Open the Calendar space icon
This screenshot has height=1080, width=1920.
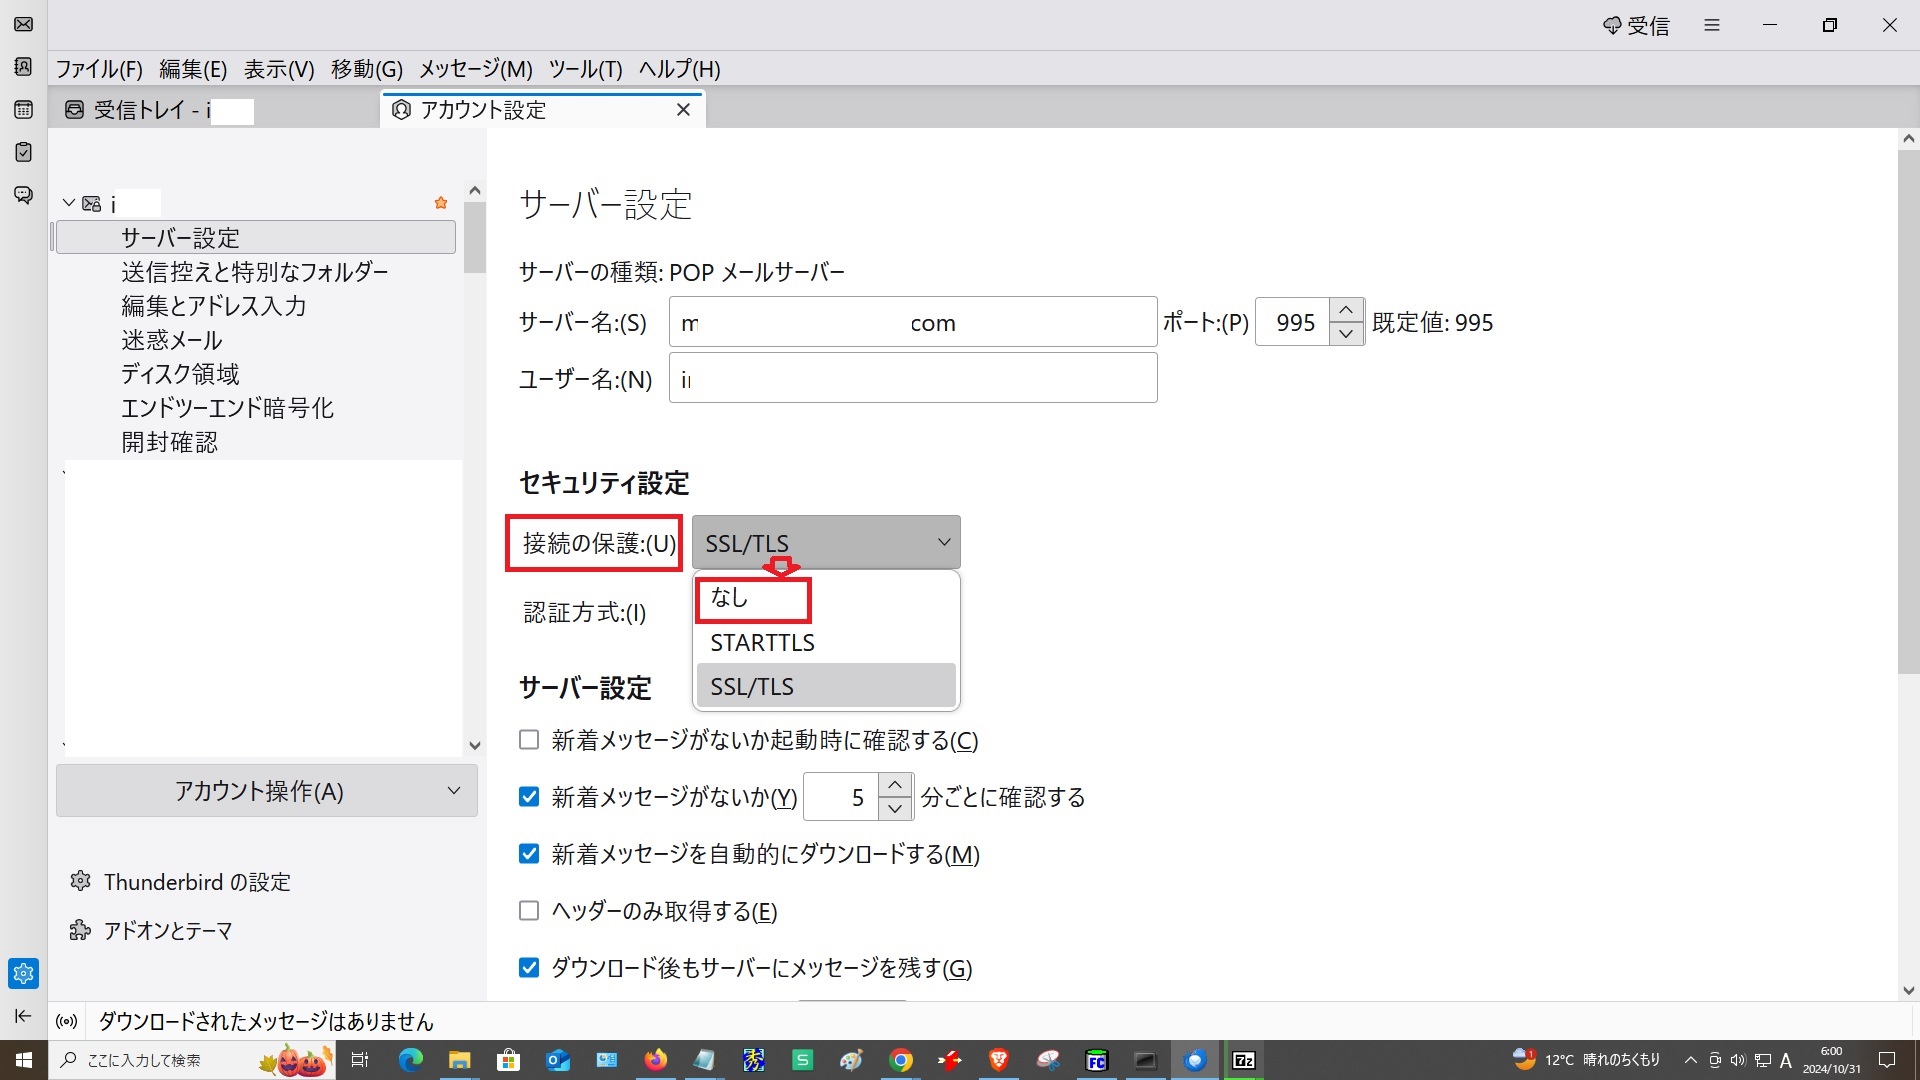(23, 110)
